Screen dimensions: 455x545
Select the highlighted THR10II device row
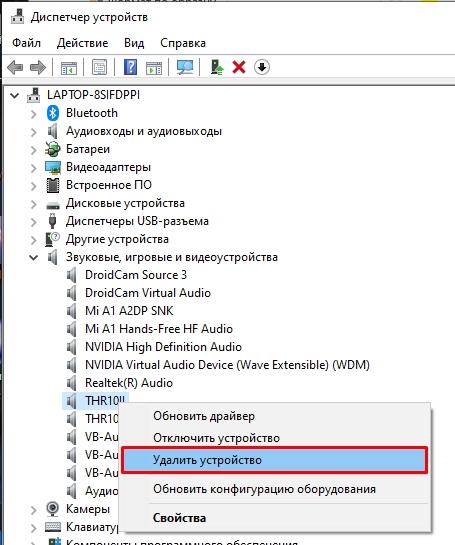pyautogui.click(x=96, y=401)
